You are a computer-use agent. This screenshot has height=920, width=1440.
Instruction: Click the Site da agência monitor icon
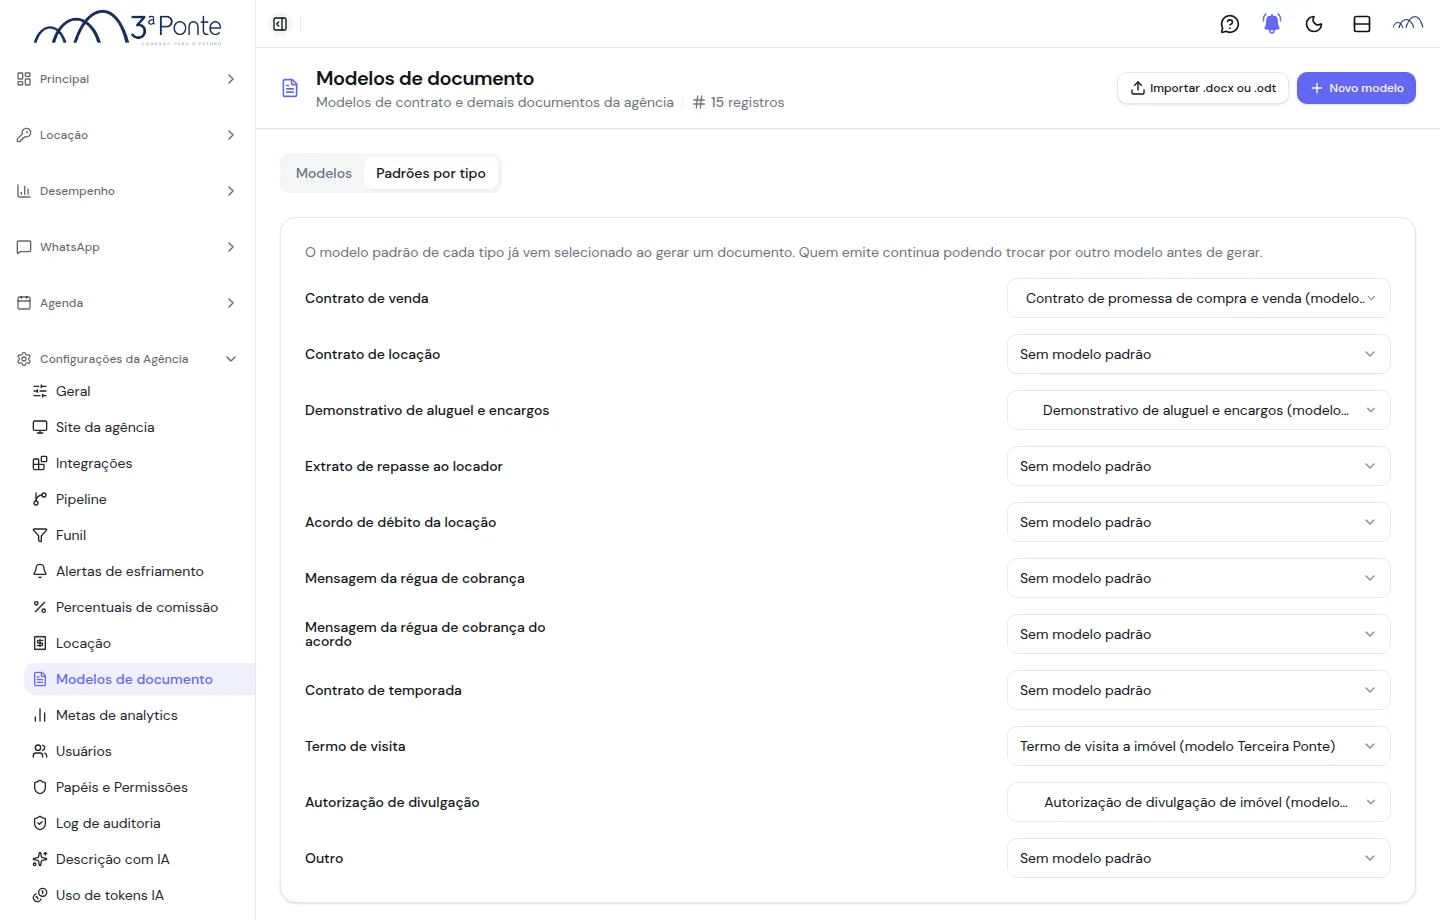pyautogui.click(x=40, y=427)
